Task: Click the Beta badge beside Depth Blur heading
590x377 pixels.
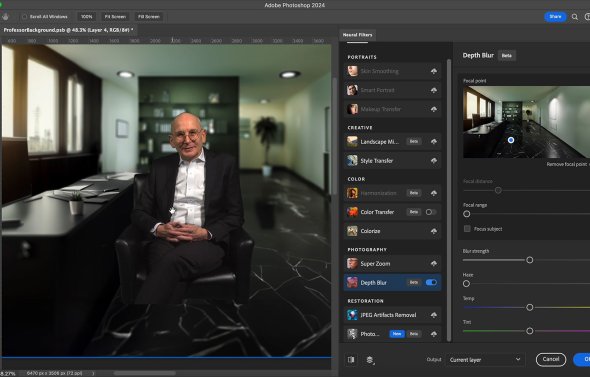Action: click(x=506, y=55)
